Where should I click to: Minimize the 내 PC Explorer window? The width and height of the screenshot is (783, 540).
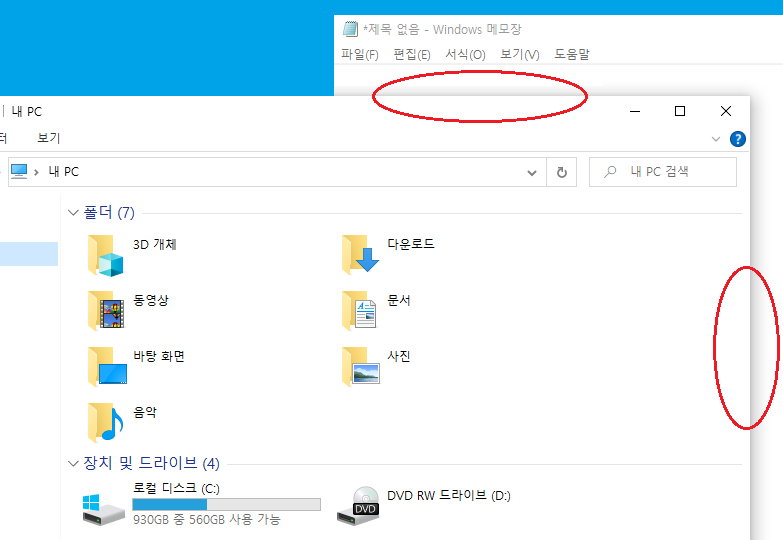click(635, 111)
